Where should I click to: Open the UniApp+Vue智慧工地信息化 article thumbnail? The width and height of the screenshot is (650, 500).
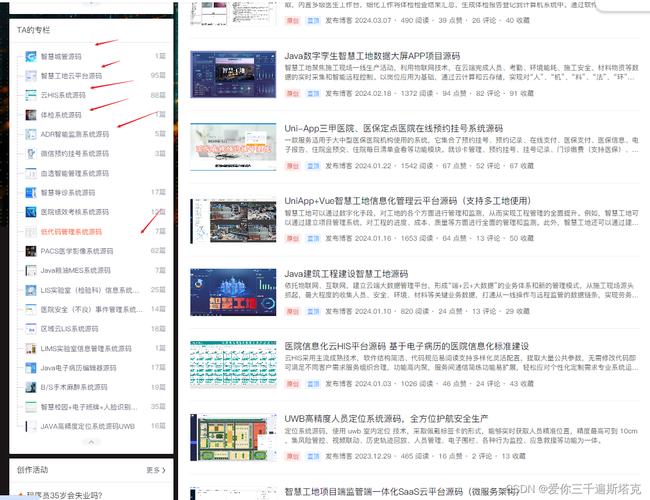[233, 221]
